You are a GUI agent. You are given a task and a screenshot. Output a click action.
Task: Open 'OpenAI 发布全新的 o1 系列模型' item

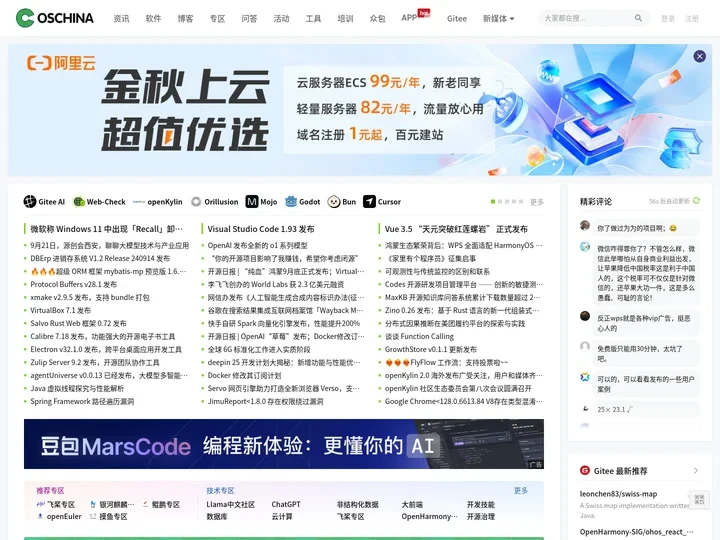click(x=258, y=245)
